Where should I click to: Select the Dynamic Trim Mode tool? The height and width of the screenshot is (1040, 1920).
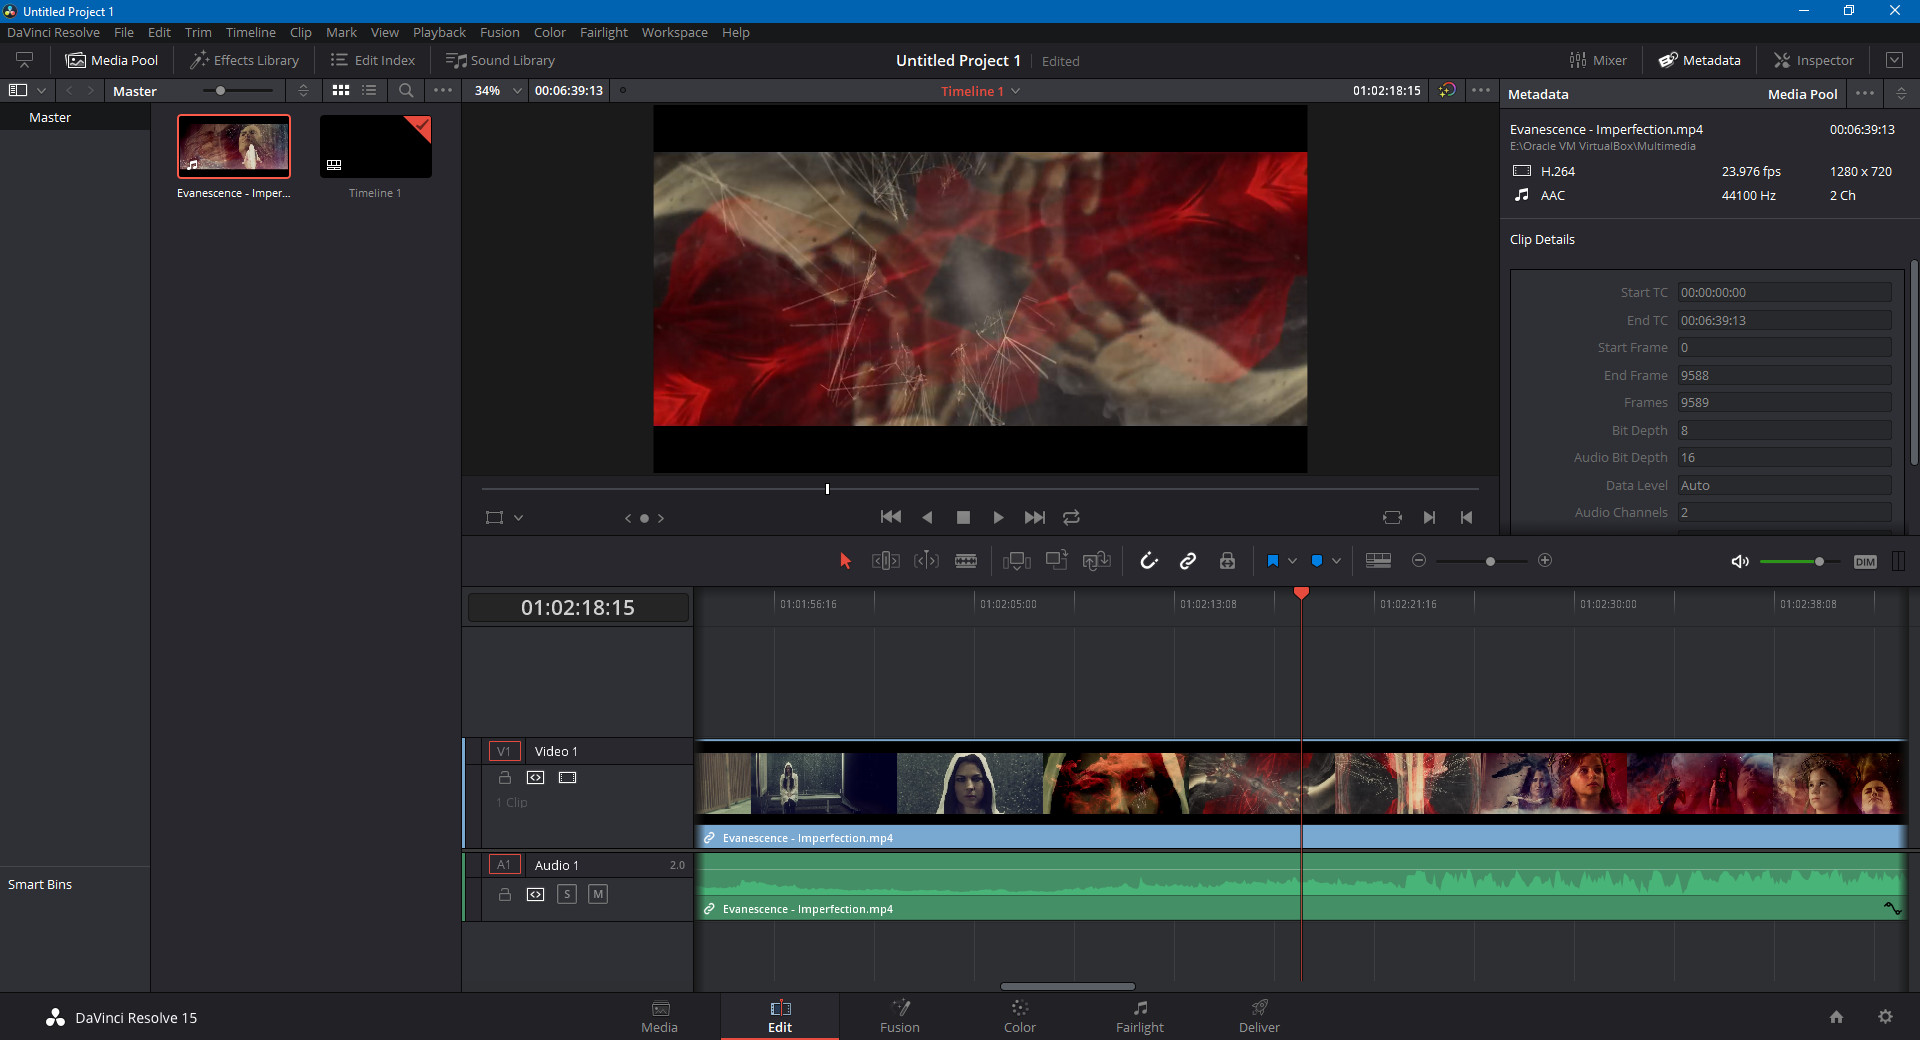coord(927,561)
